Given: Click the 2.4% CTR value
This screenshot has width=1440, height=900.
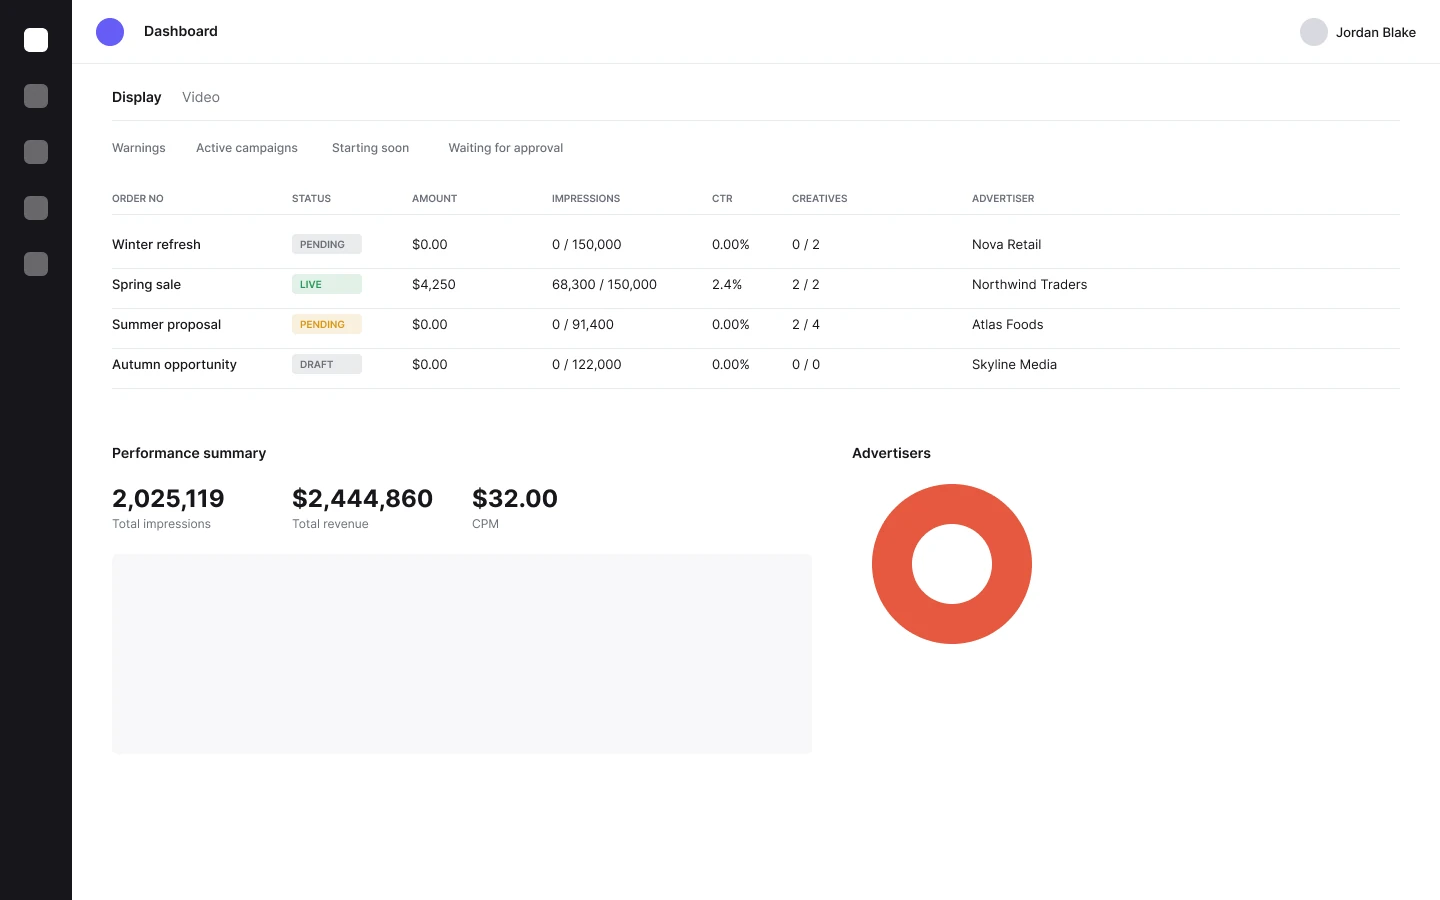Looking at the screenshot, I should (727, 284).
